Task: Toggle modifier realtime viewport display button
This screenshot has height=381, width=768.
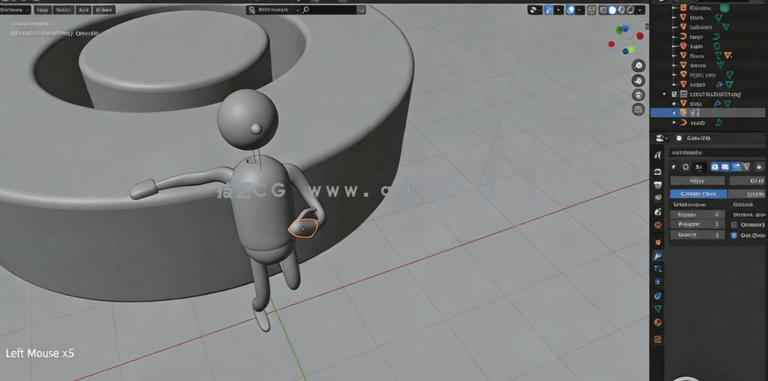Action: [x=725, y=167]
